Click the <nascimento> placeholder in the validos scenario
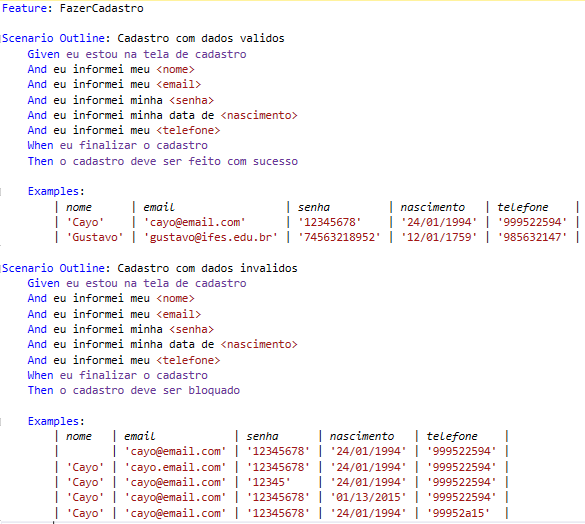Image resolution: width=585 pixels, height=524 pixels. 259,116
